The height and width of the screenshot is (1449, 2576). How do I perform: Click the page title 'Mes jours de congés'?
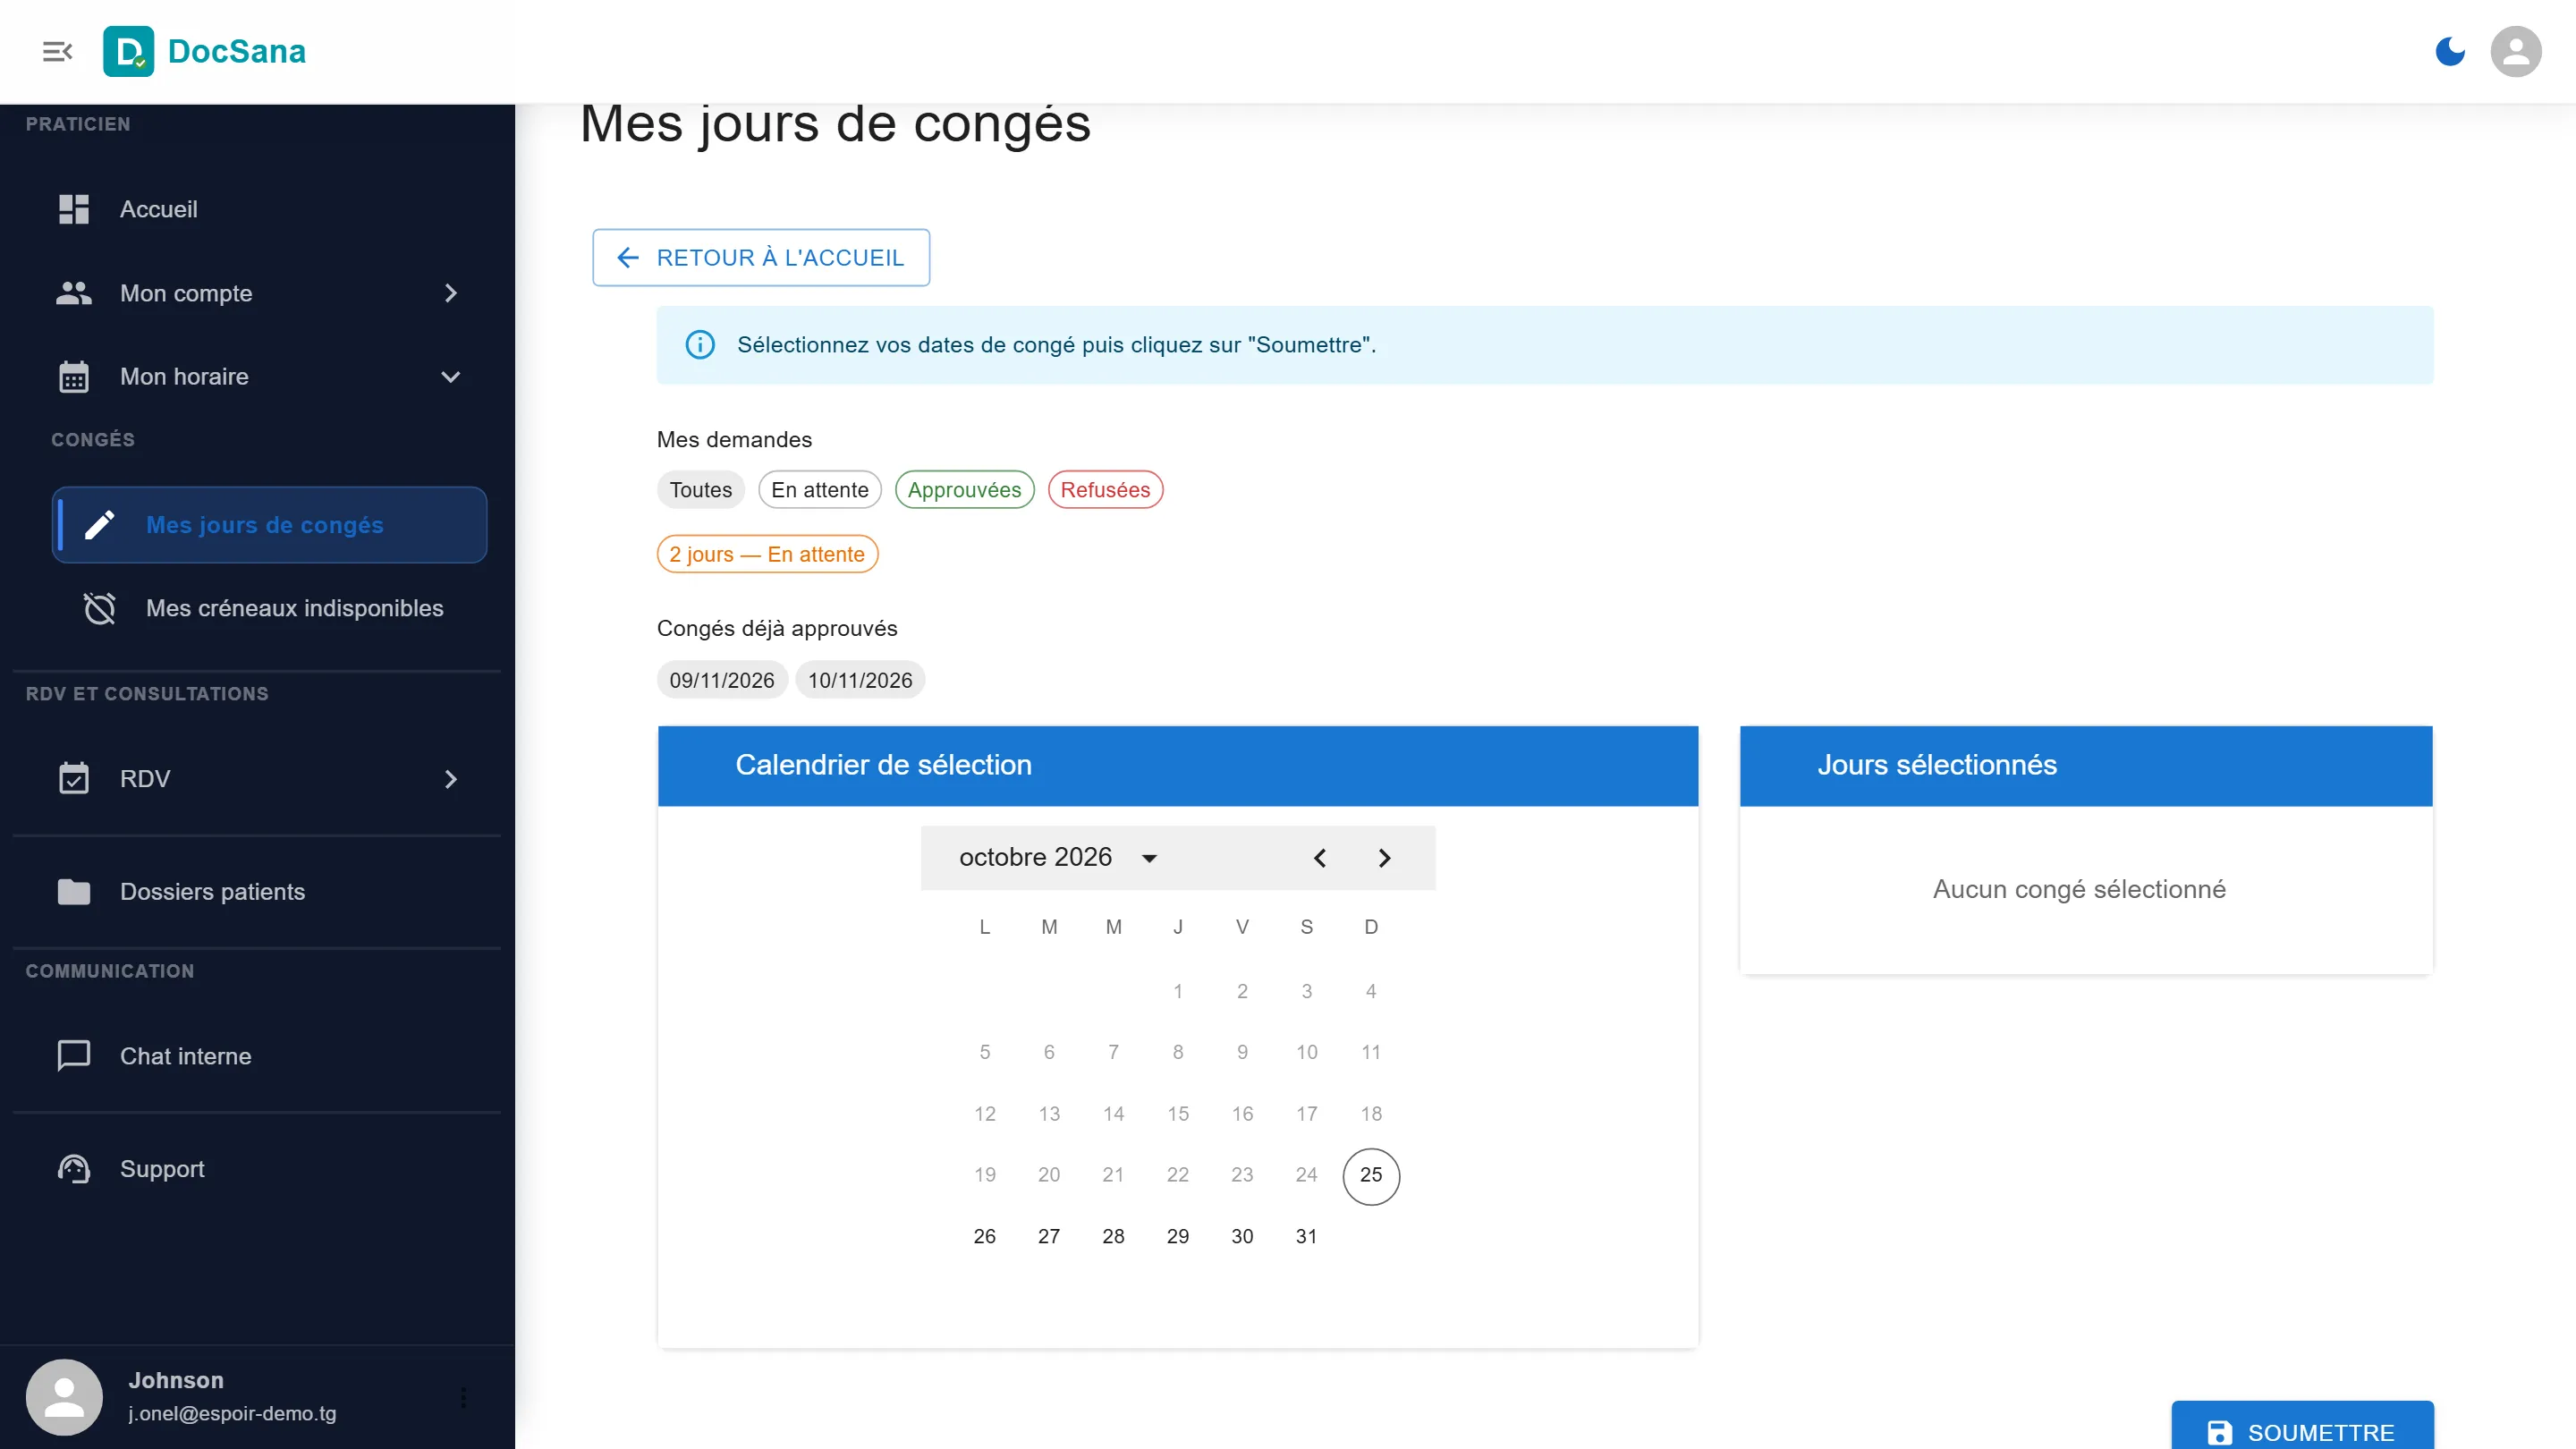click(835, 125)
